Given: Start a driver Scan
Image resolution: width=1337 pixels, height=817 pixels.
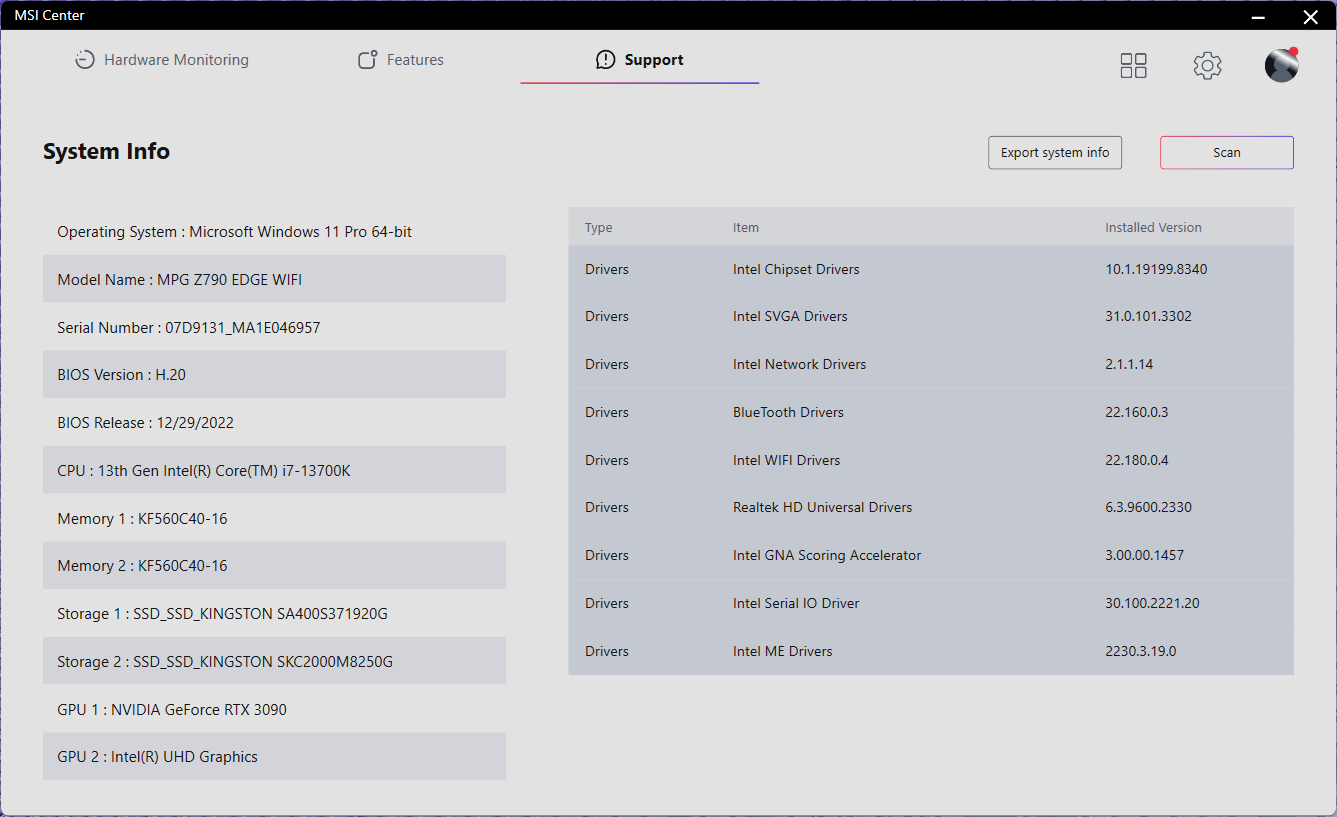Looking at the screenshot, I should [x=1226, y=153].
